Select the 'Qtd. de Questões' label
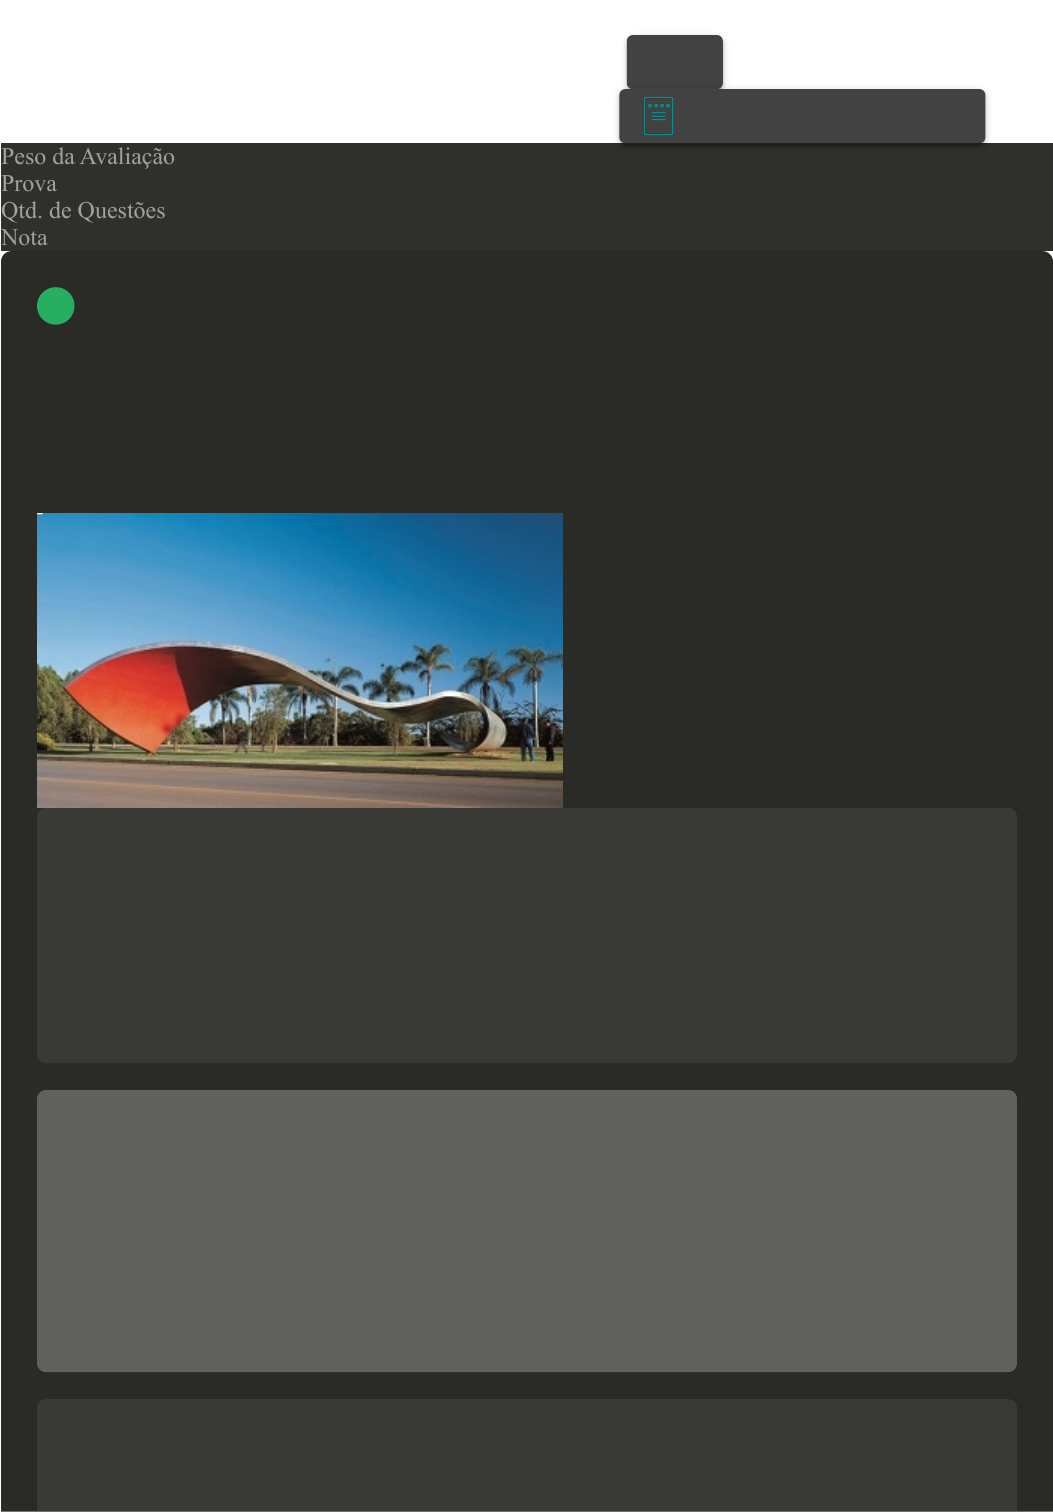Viewport: 1053px width, 1512px height. pyautogui.click(x=83, y=211)
